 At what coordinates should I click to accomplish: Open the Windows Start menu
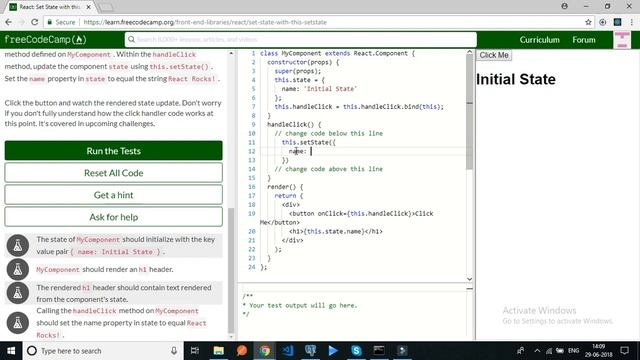pos(11,351)
